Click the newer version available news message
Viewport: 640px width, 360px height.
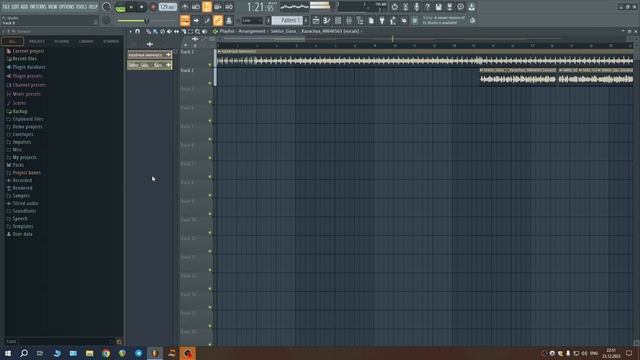[x=444, y=20]
